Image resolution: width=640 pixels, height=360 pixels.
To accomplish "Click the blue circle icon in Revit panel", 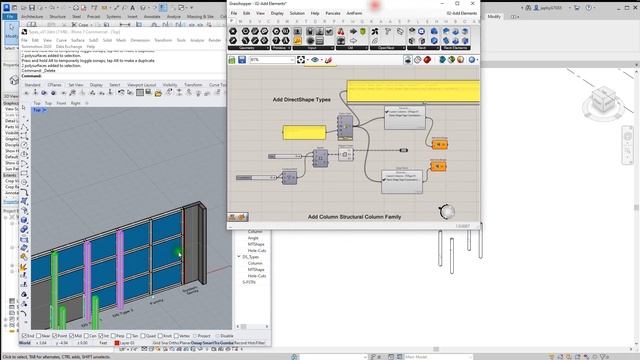I will [x=422, y=31].
